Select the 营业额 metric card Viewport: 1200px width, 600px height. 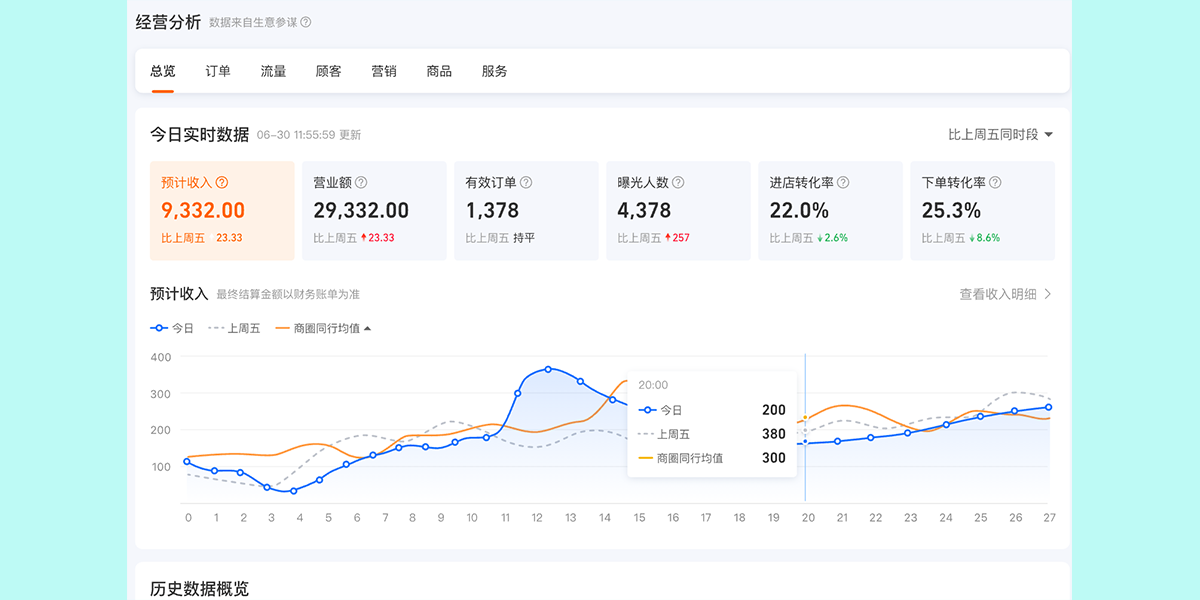(374, 211)
